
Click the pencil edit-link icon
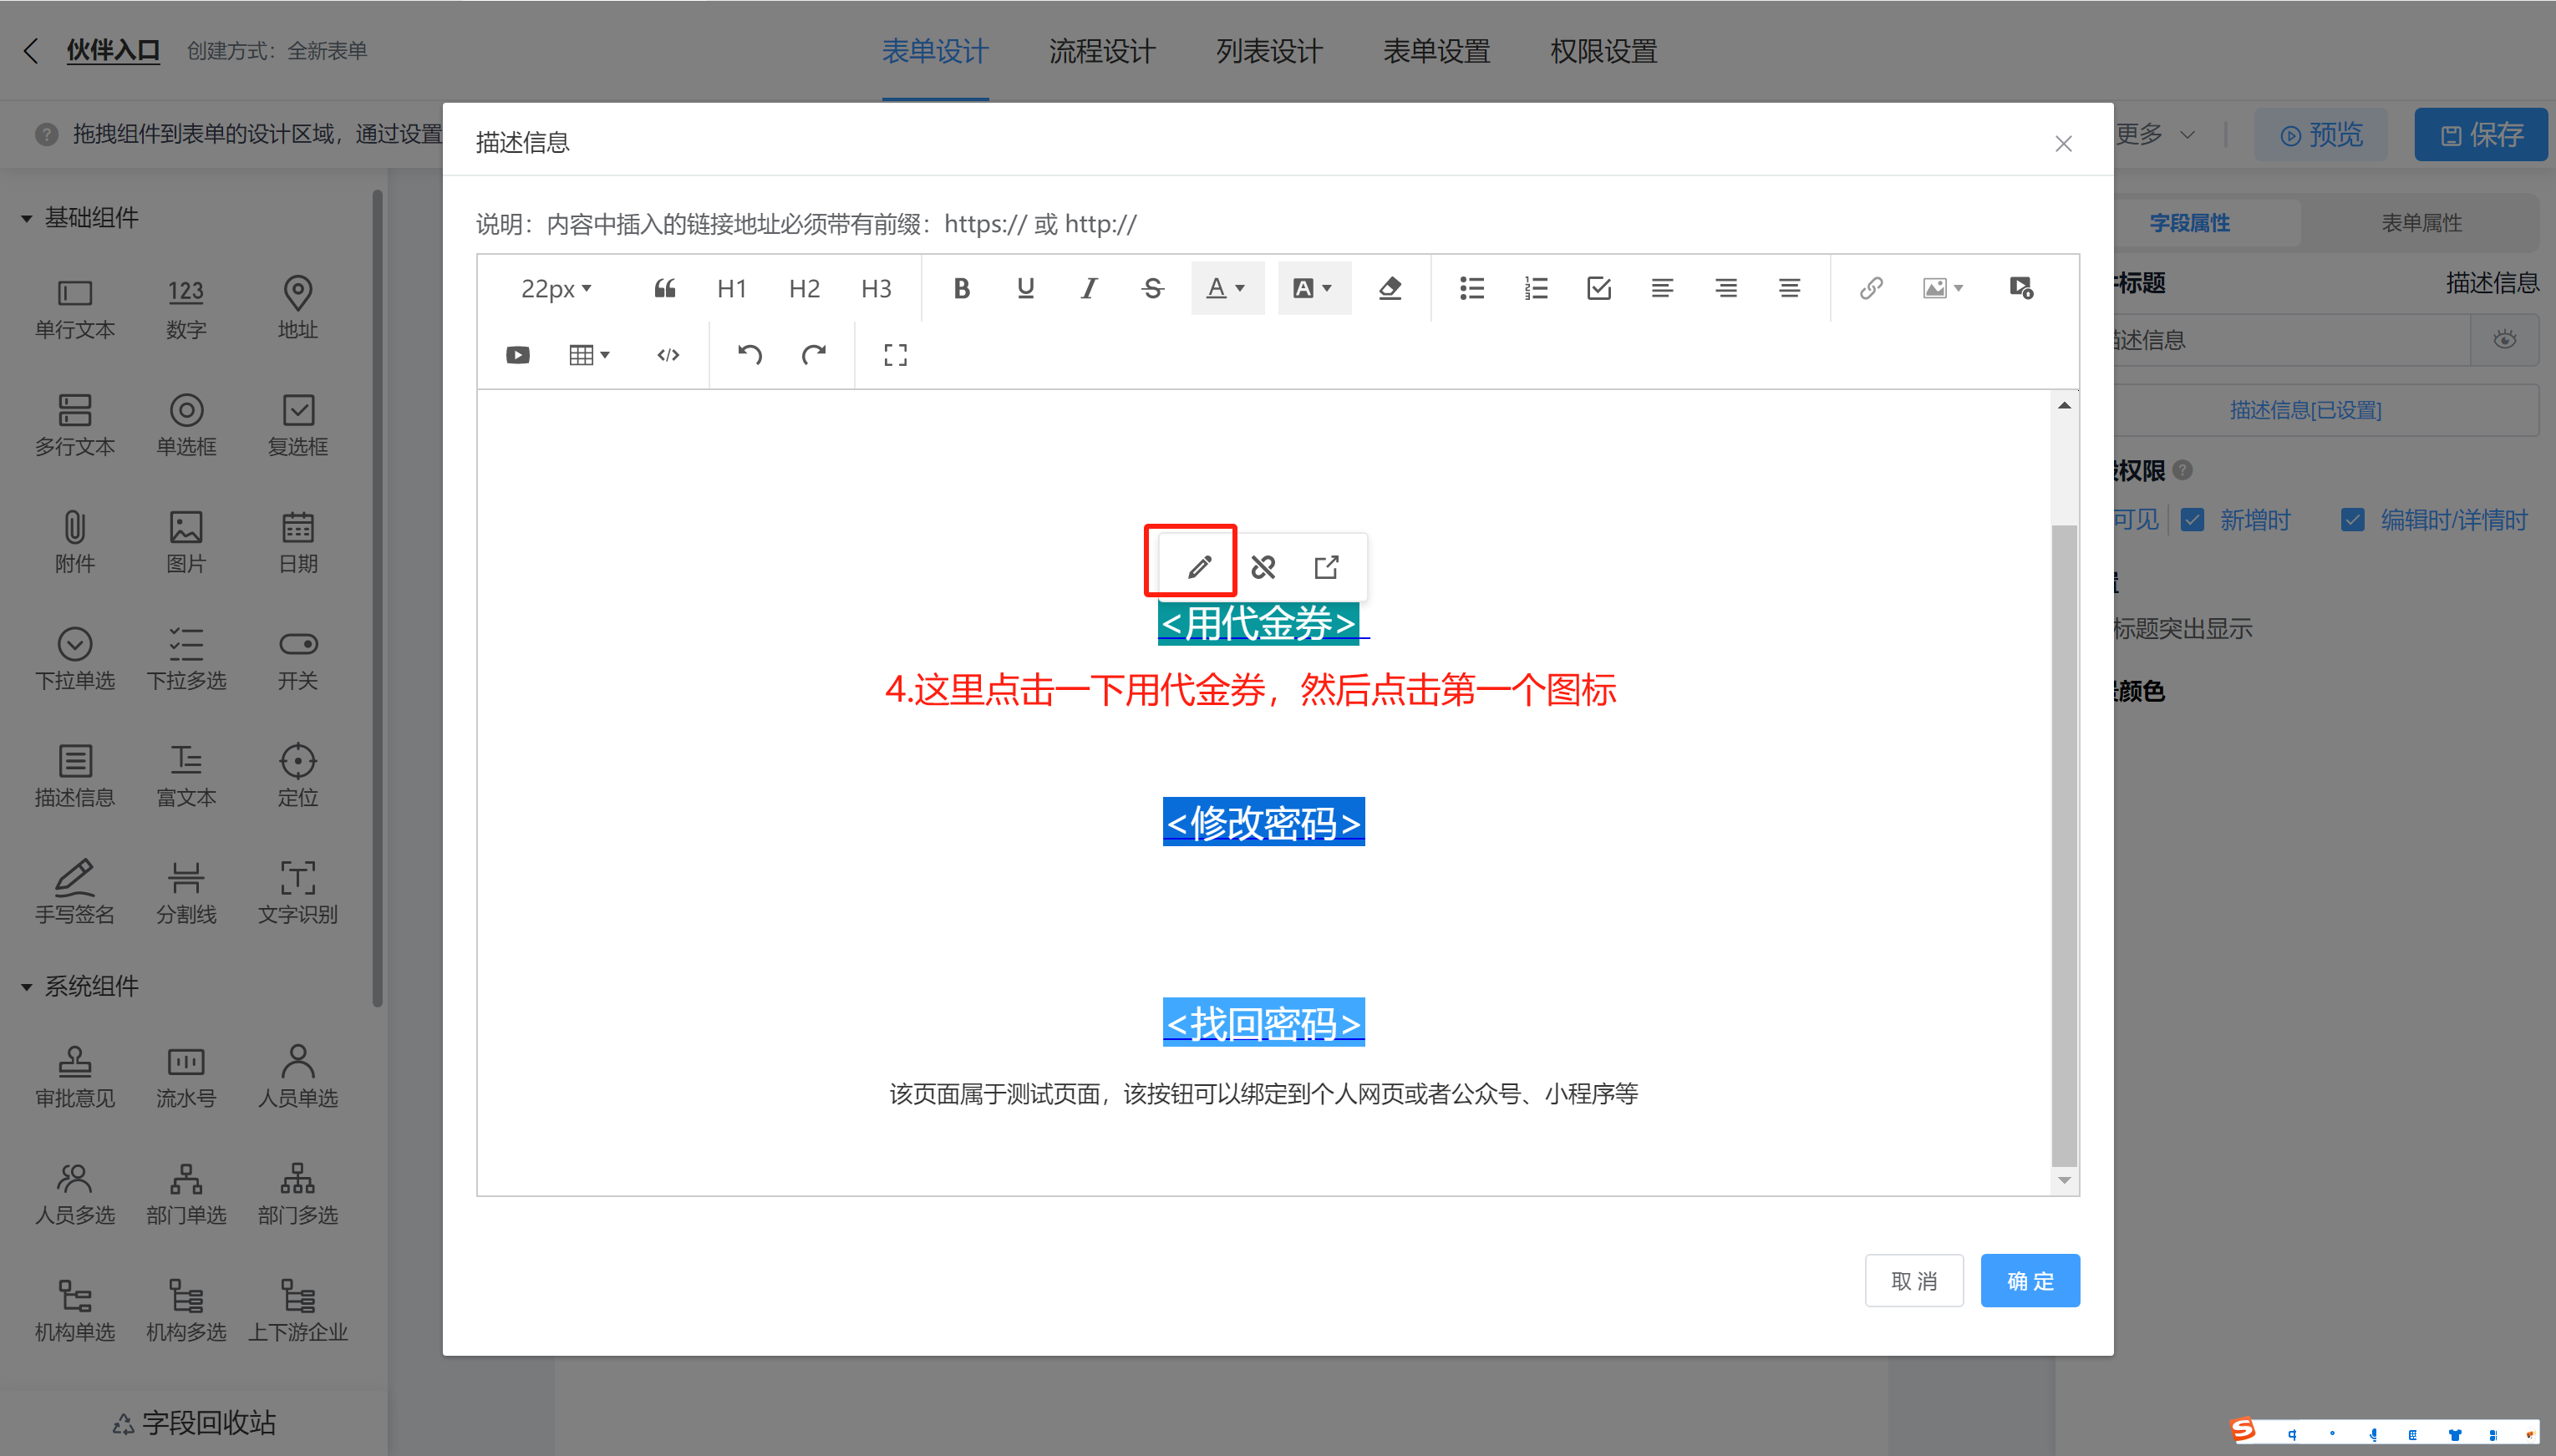coord(1199,567)
